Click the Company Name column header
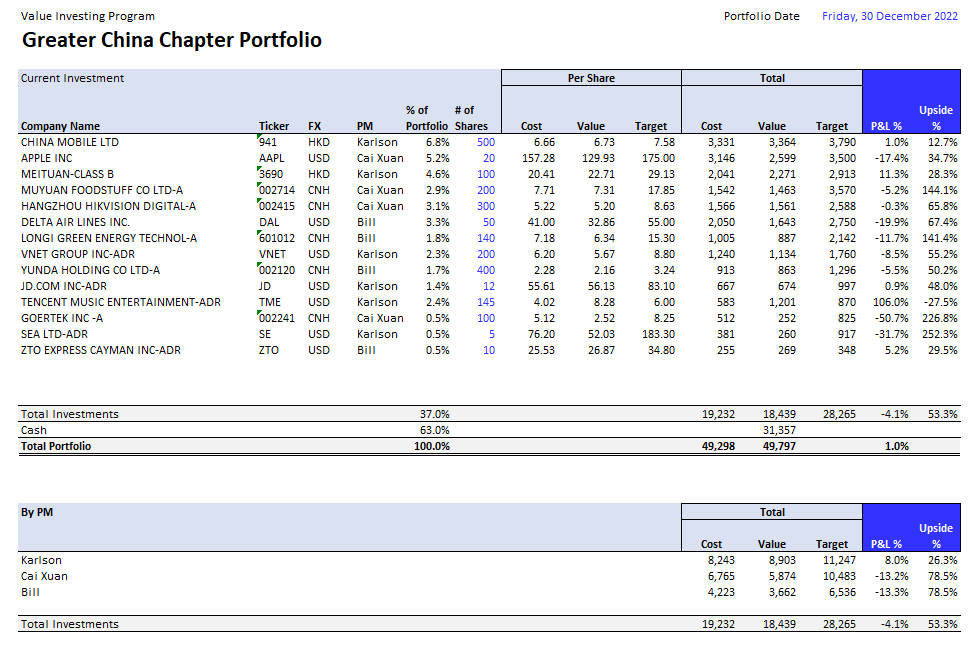This screenshot has width=973, height=646. click(60, 126)
